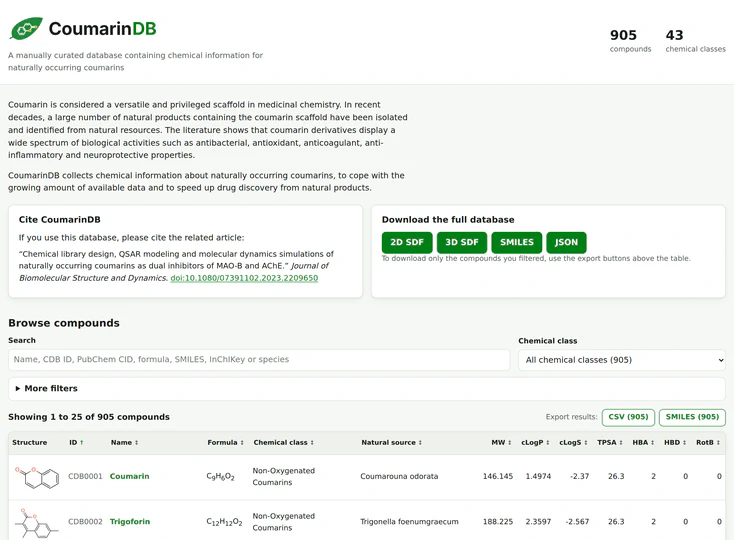The width and height of the screenshot is (734, 540).
Task: Click Showing 1 to 25 of 905 compounds text
Action: tap(89, 417)
